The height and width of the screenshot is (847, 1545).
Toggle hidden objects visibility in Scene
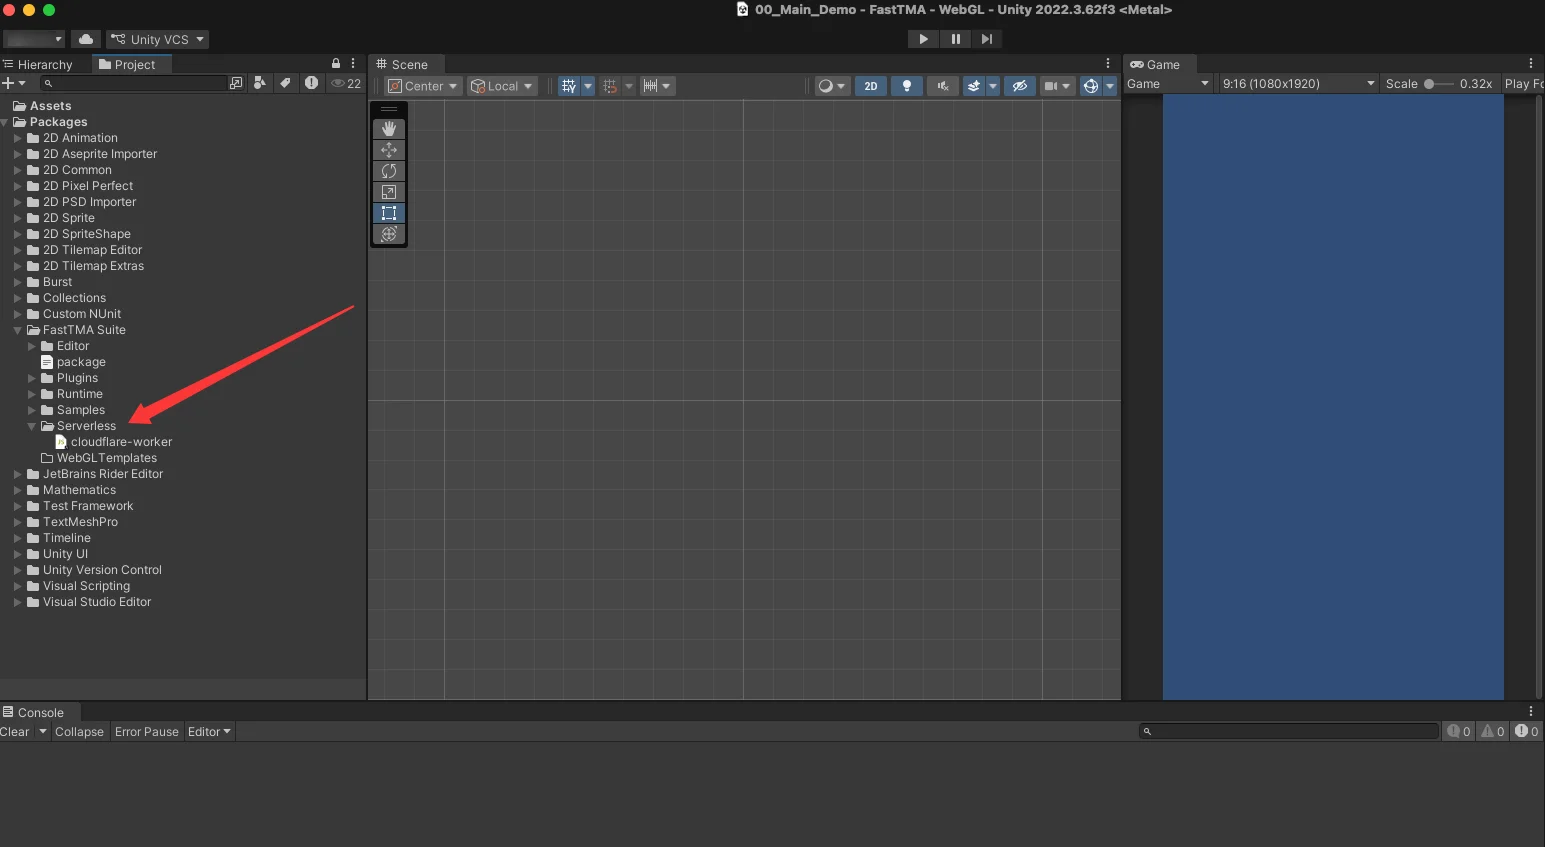1019,86
